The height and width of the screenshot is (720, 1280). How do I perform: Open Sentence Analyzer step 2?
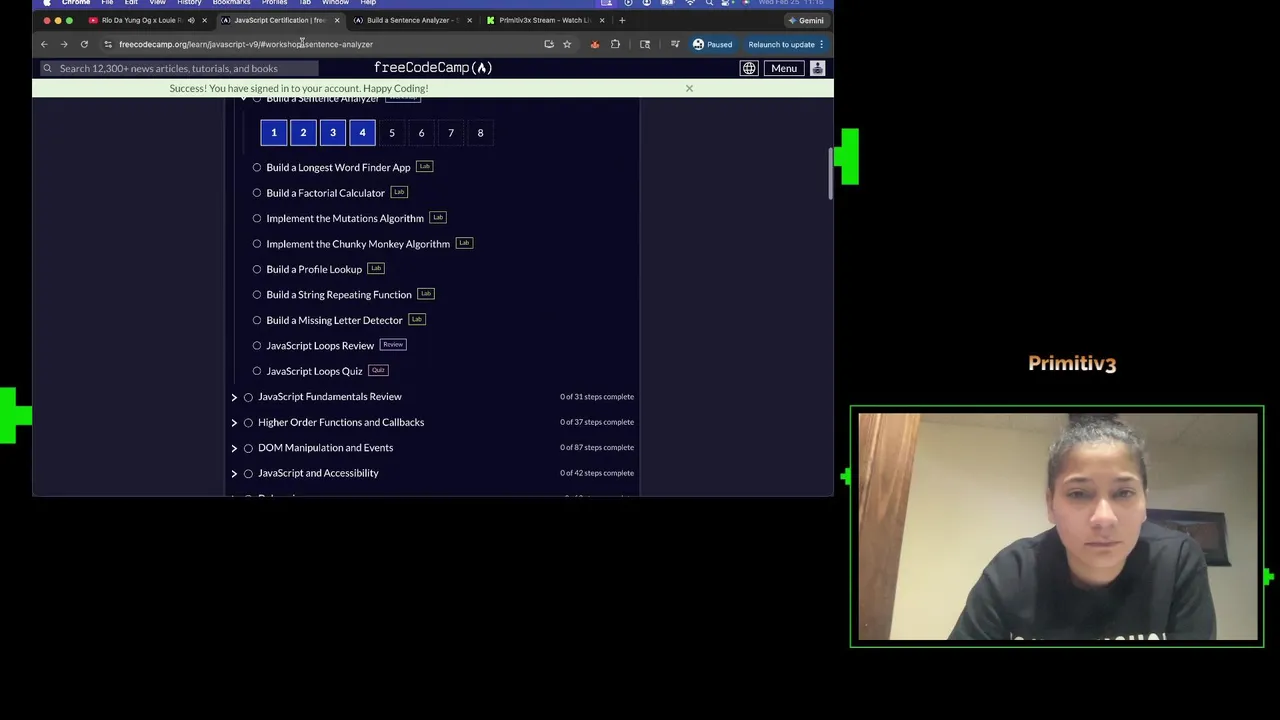click(x=303, y=133)
